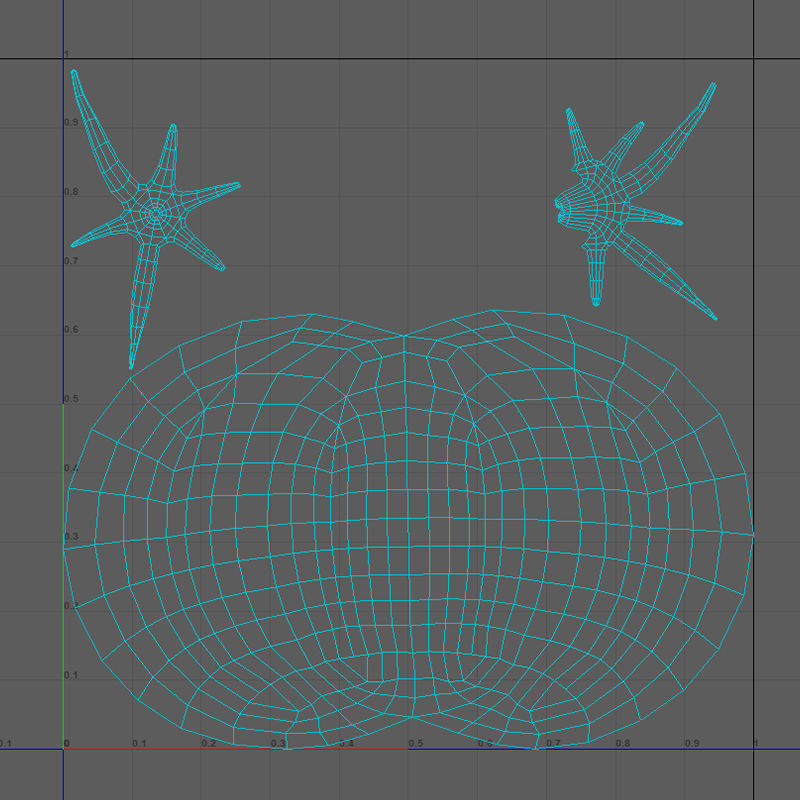Click the 0.1 label on the vertical axis
This screenshot has width=800, height=800.
[71, 675]
